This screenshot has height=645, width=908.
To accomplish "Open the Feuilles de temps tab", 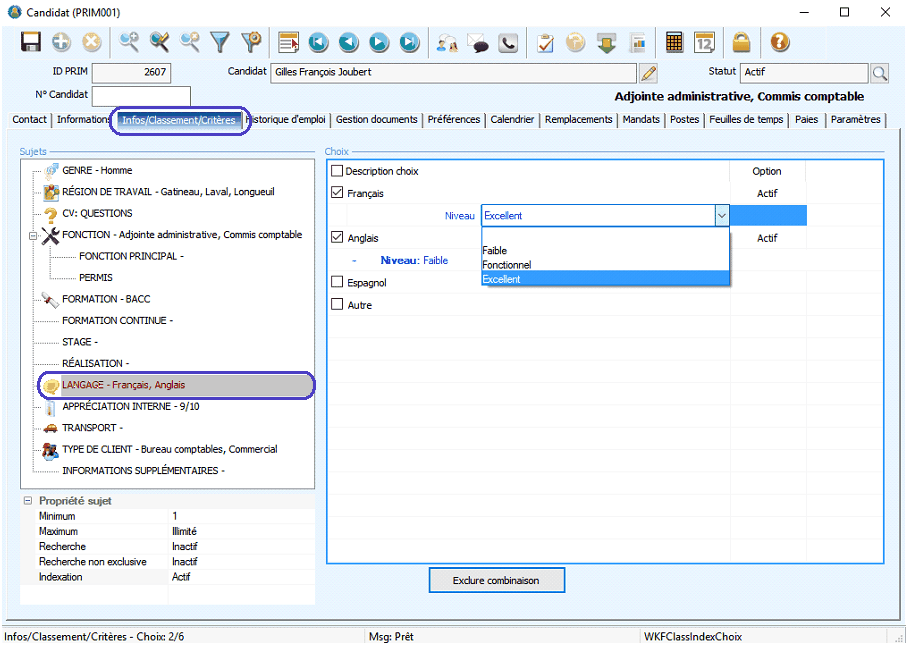I will point(746,120).
